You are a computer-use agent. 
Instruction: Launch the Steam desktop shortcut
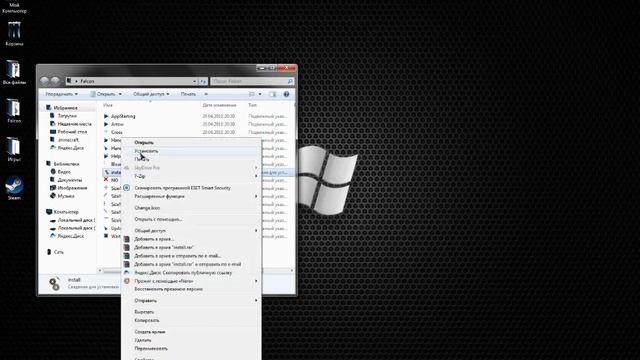14,188
